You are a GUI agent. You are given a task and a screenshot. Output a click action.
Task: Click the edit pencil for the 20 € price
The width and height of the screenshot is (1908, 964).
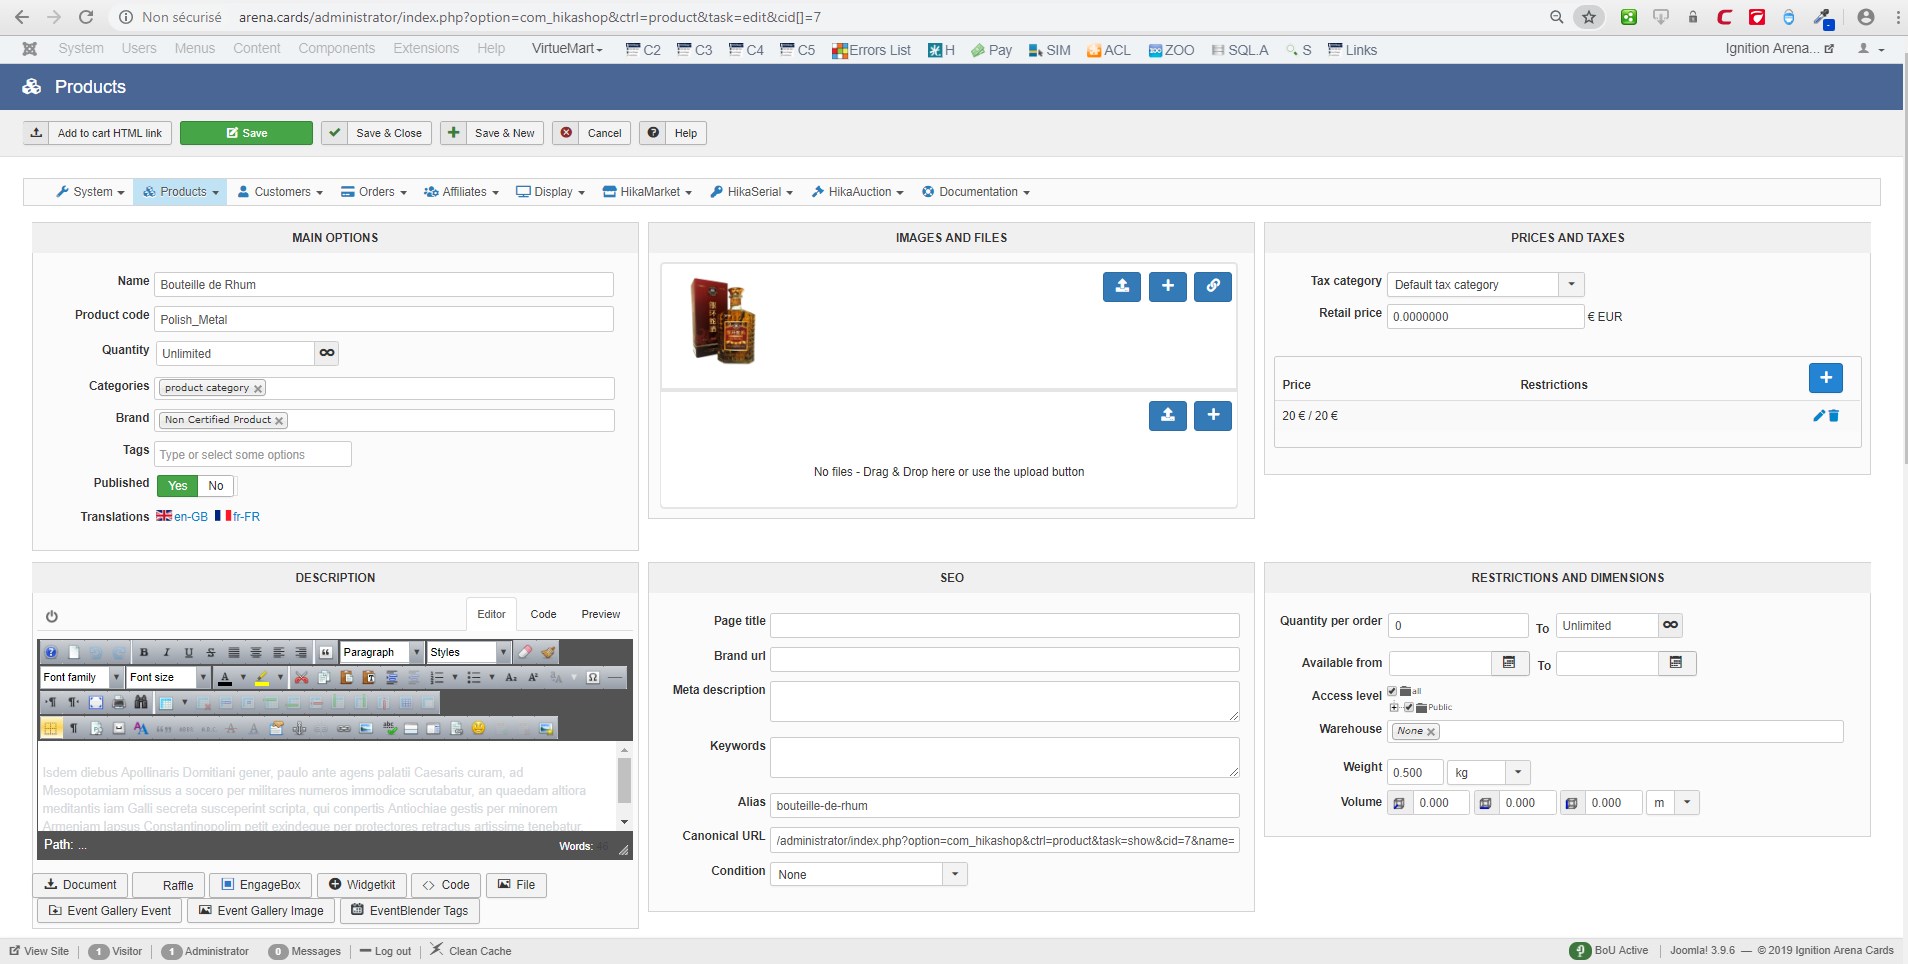(x=1818, y=416)
